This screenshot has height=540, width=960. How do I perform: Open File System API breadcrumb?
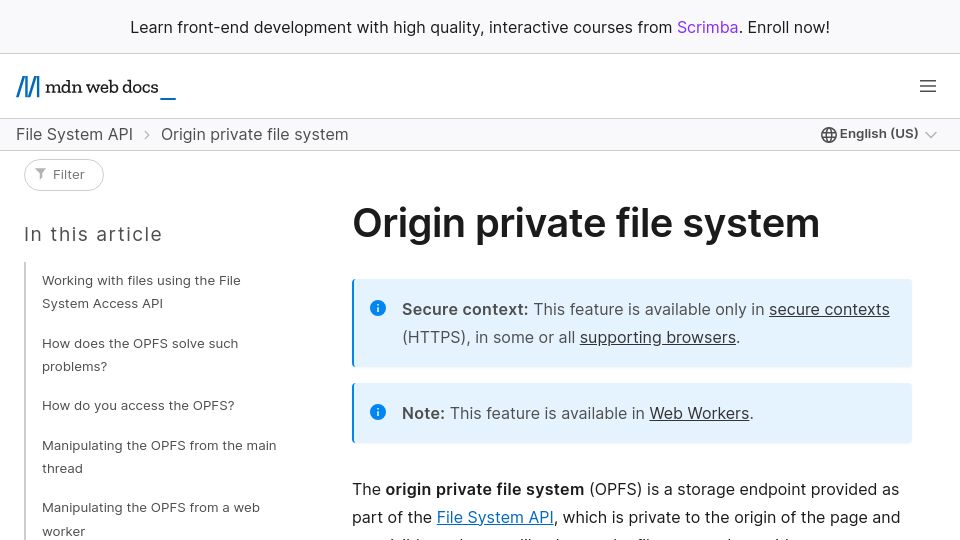pos(74,135)
